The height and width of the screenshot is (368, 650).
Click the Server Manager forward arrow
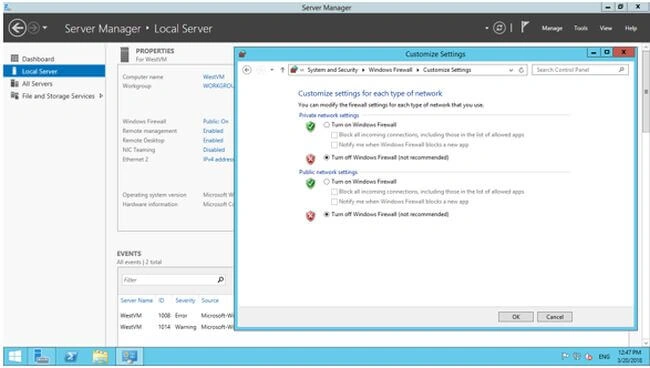pos(34,28)
